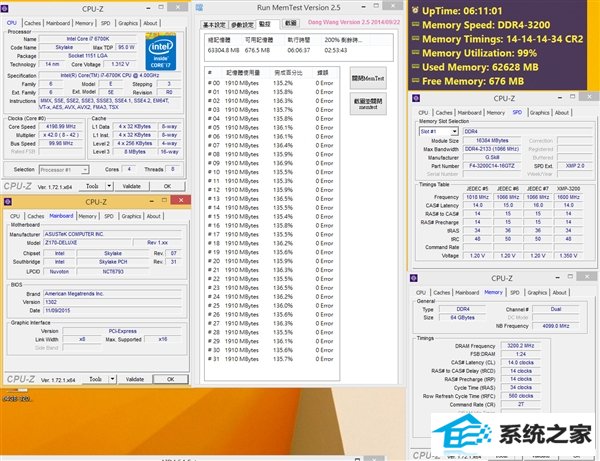600x461 pixels.
Task: Click OK in the CPU-Z Mainboard window
Action: click(171, 379)
